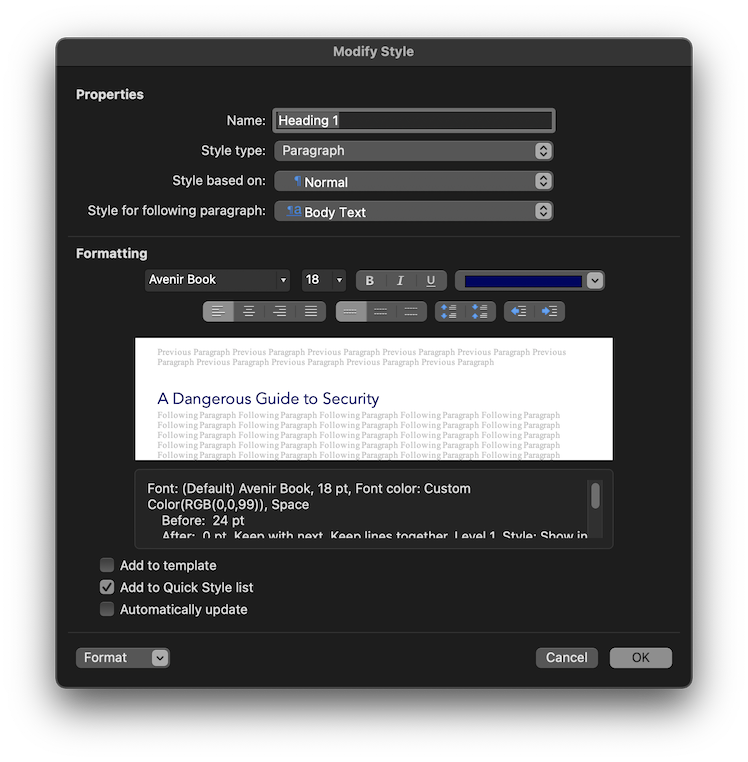Click the Cancel button
Viewport: 748px width, 762px height.
[566, 658]
